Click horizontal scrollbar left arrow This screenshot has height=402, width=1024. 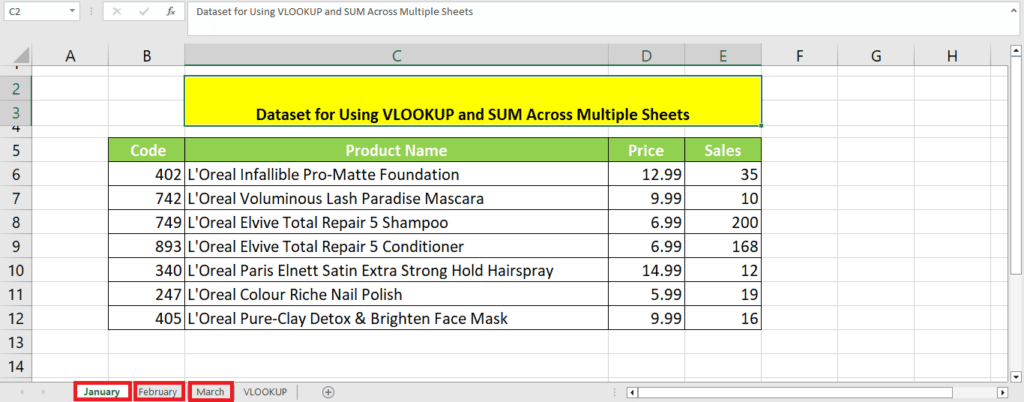(631, 392)
